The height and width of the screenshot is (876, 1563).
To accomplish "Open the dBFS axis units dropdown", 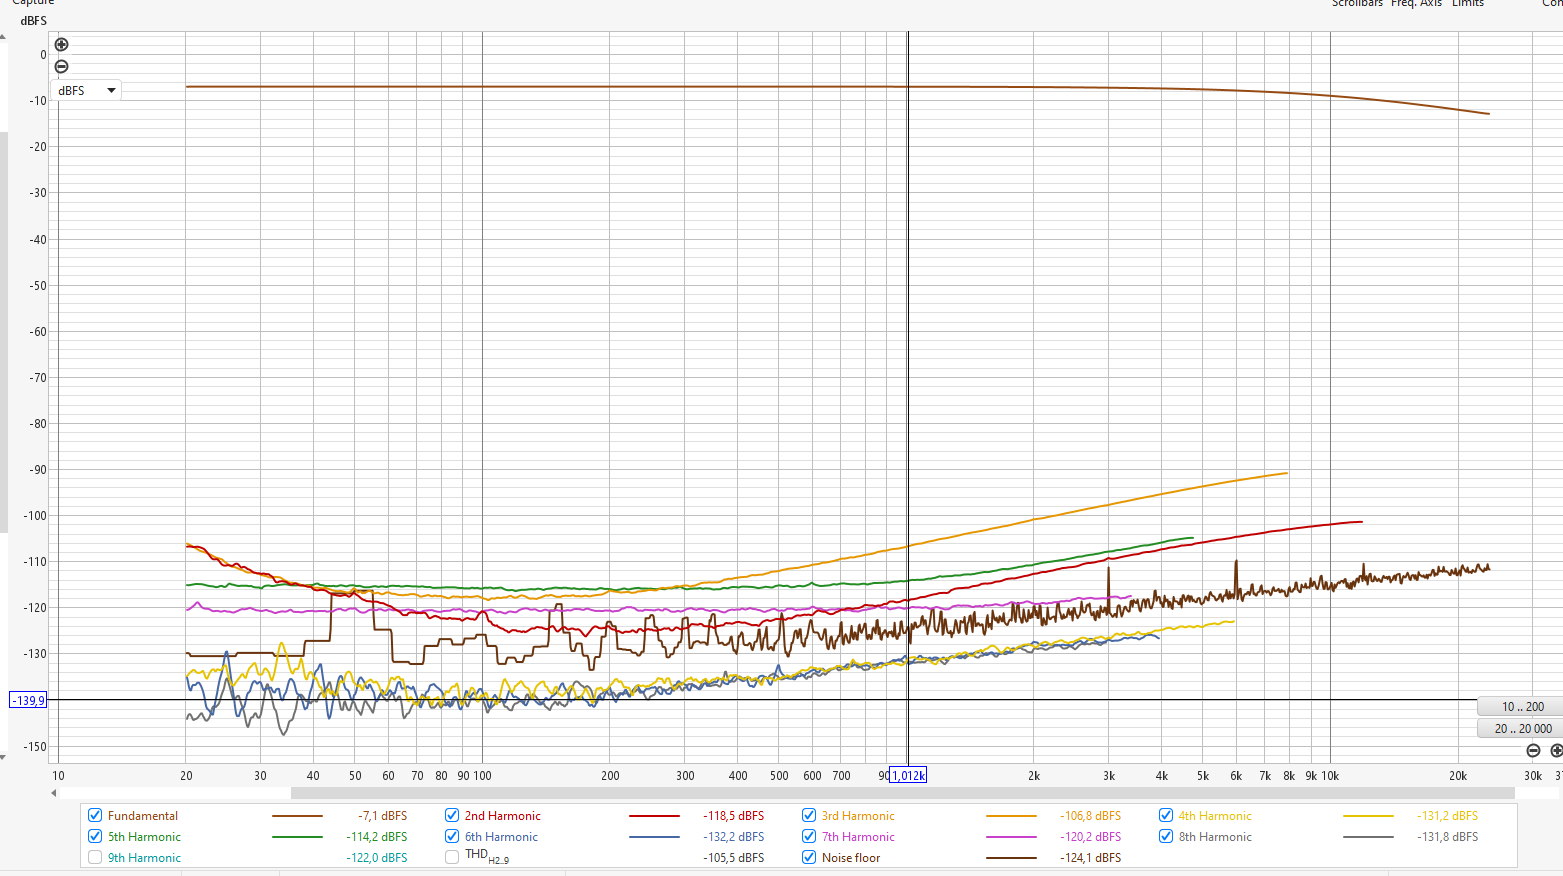I will pos(87,90).
